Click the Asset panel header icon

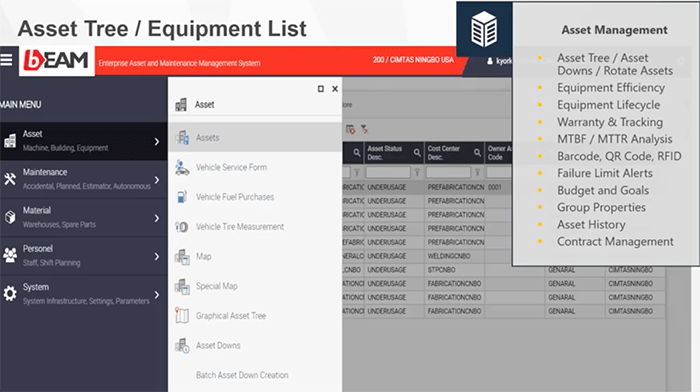[x=181, y=104]
